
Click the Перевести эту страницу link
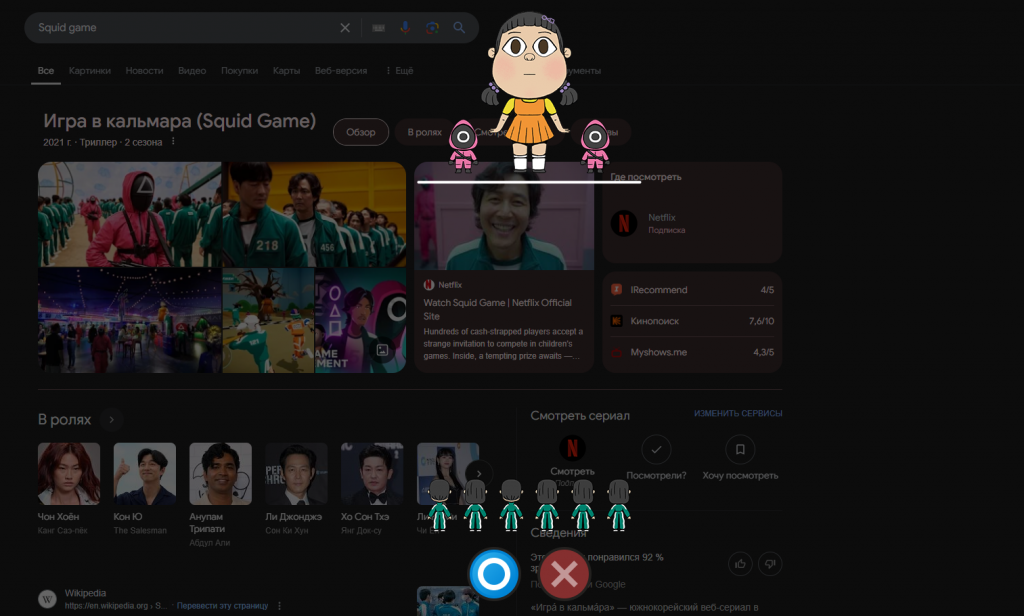(x=223, y=606)
